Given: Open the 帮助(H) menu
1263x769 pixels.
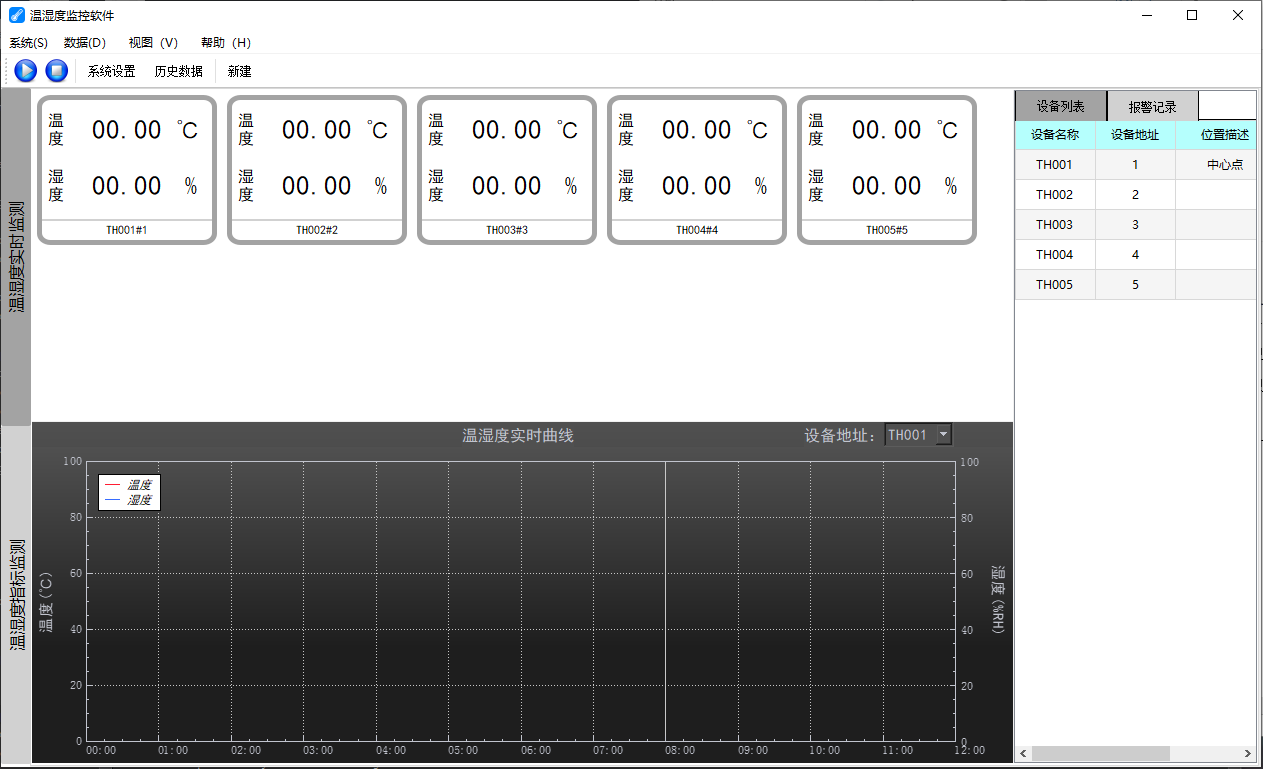Looking at the screenshot, I should (x=225, y=43).
